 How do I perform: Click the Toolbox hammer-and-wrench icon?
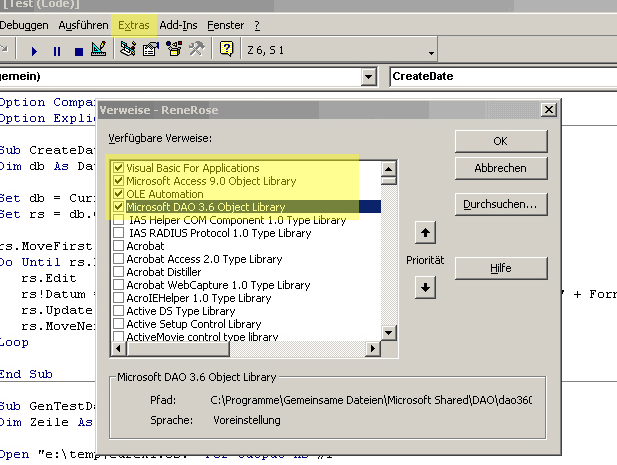[196, 49]
